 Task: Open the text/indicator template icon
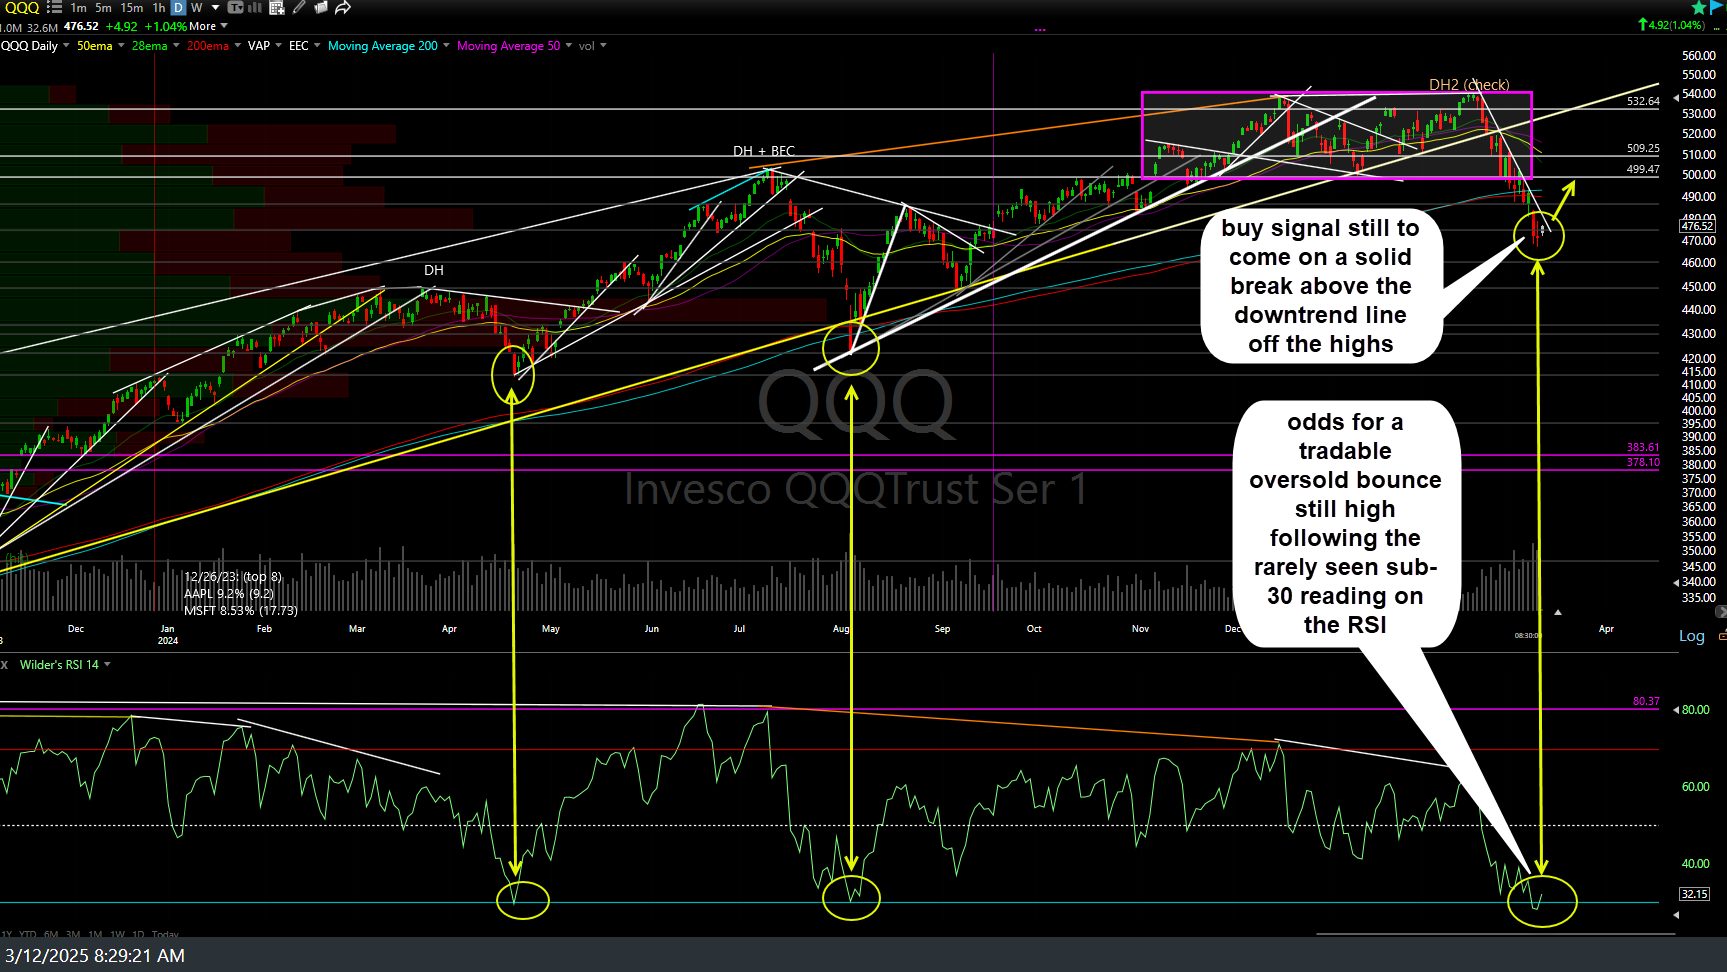[236, 8]
